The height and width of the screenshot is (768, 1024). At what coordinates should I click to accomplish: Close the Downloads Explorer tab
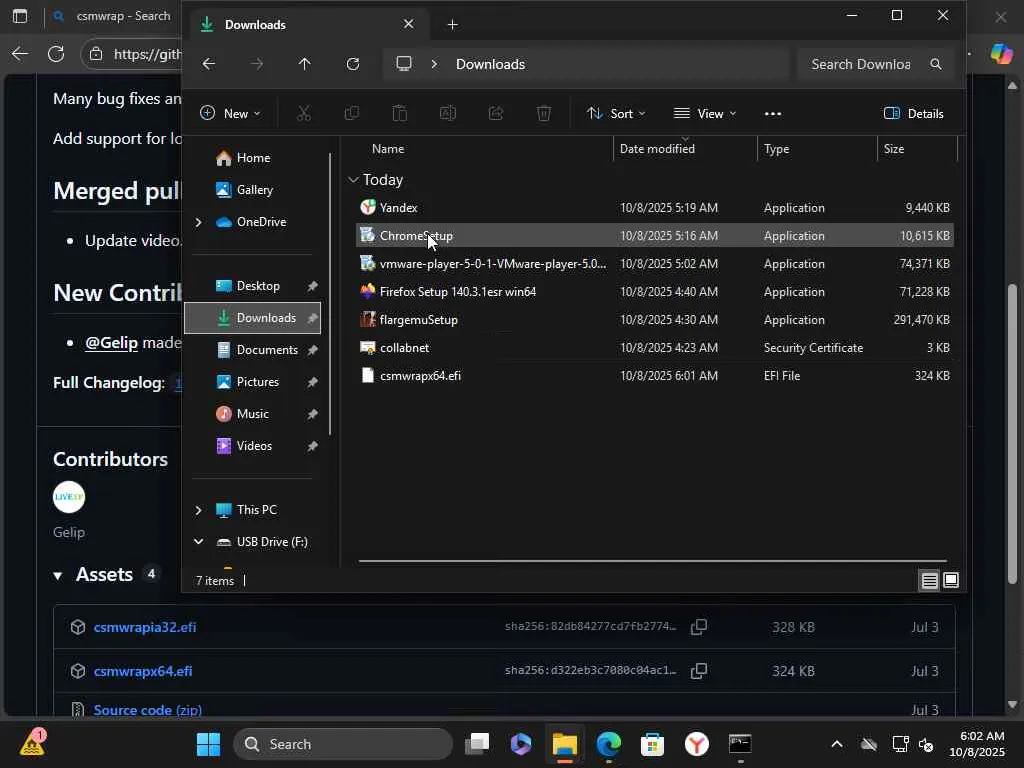click(408, 24)
